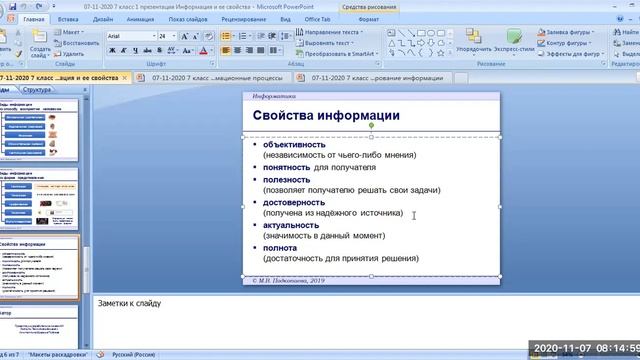This screenshot has width=640, height=360.
Task: Toggle italic with the К button
Action: pos(124,51)
